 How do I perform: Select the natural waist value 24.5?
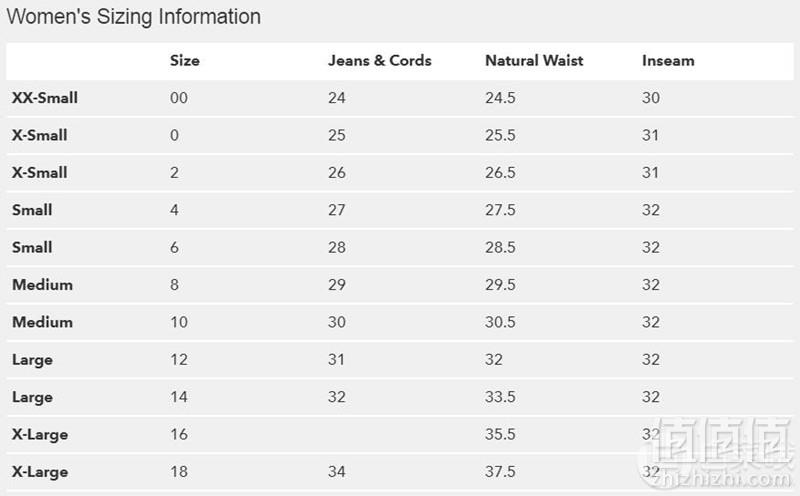(500, 98)
